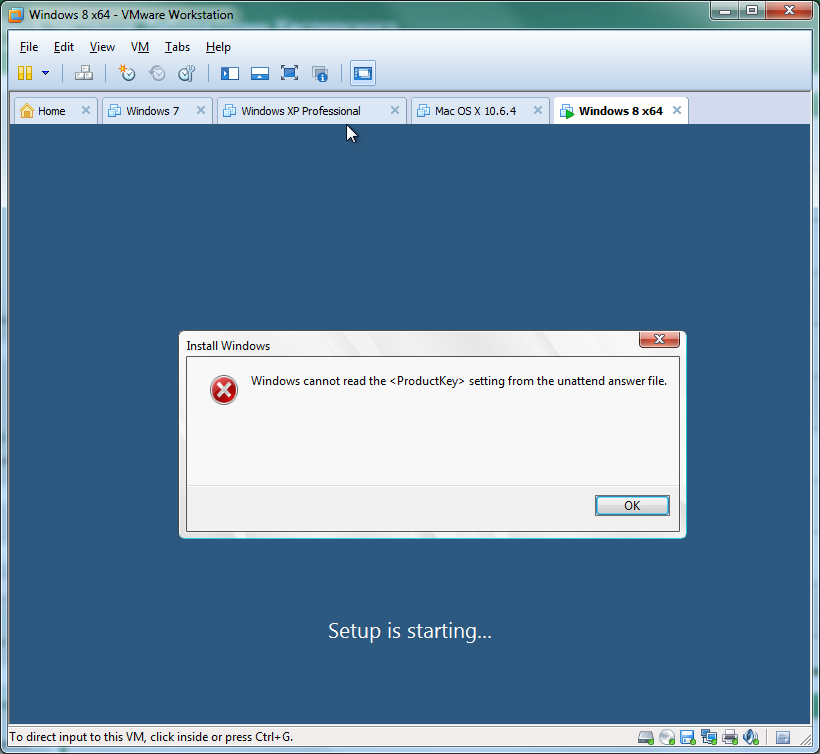Open the Help menu
Viewport: 820px width, 754px height.
point(218,47)
